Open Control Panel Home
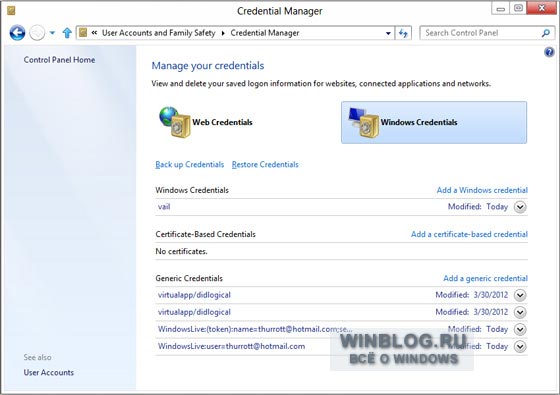Image resolution: width=560 pixels, height=395 pixels. pyautogui.click(x=59, y=60)
